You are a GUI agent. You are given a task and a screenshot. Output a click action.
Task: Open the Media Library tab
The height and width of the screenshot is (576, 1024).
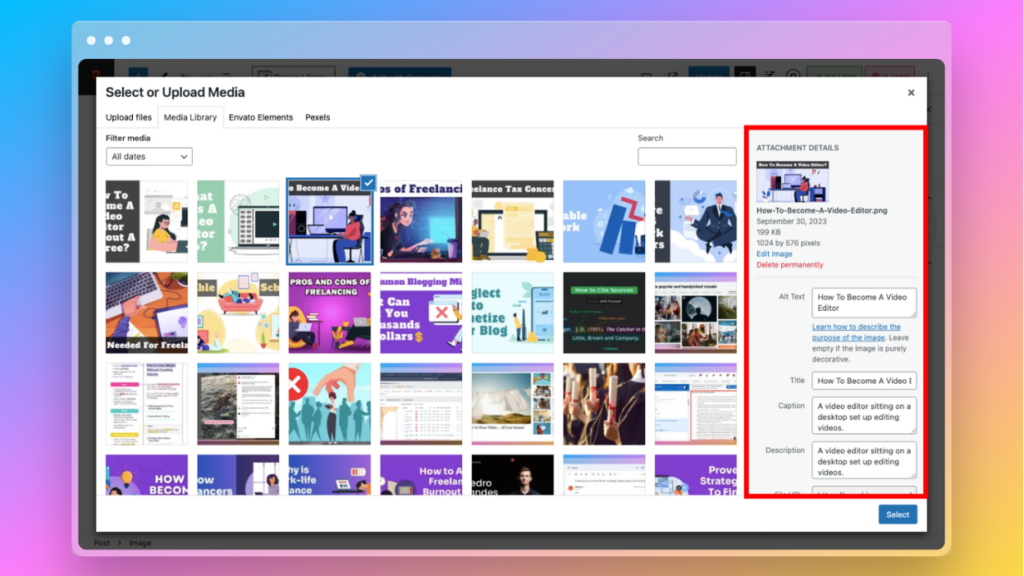click(190, 118)
